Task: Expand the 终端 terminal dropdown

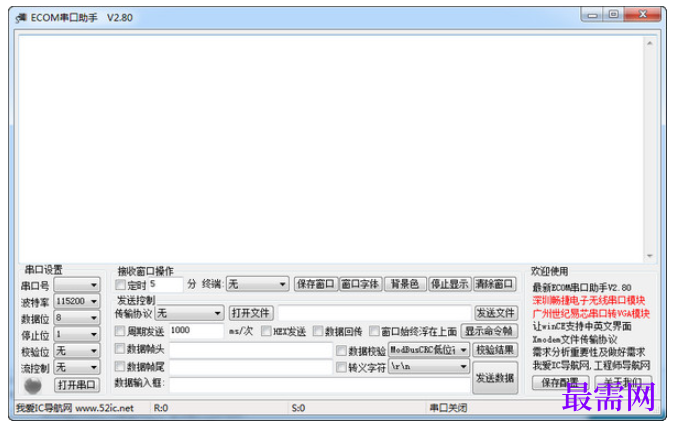Action: 257,284
